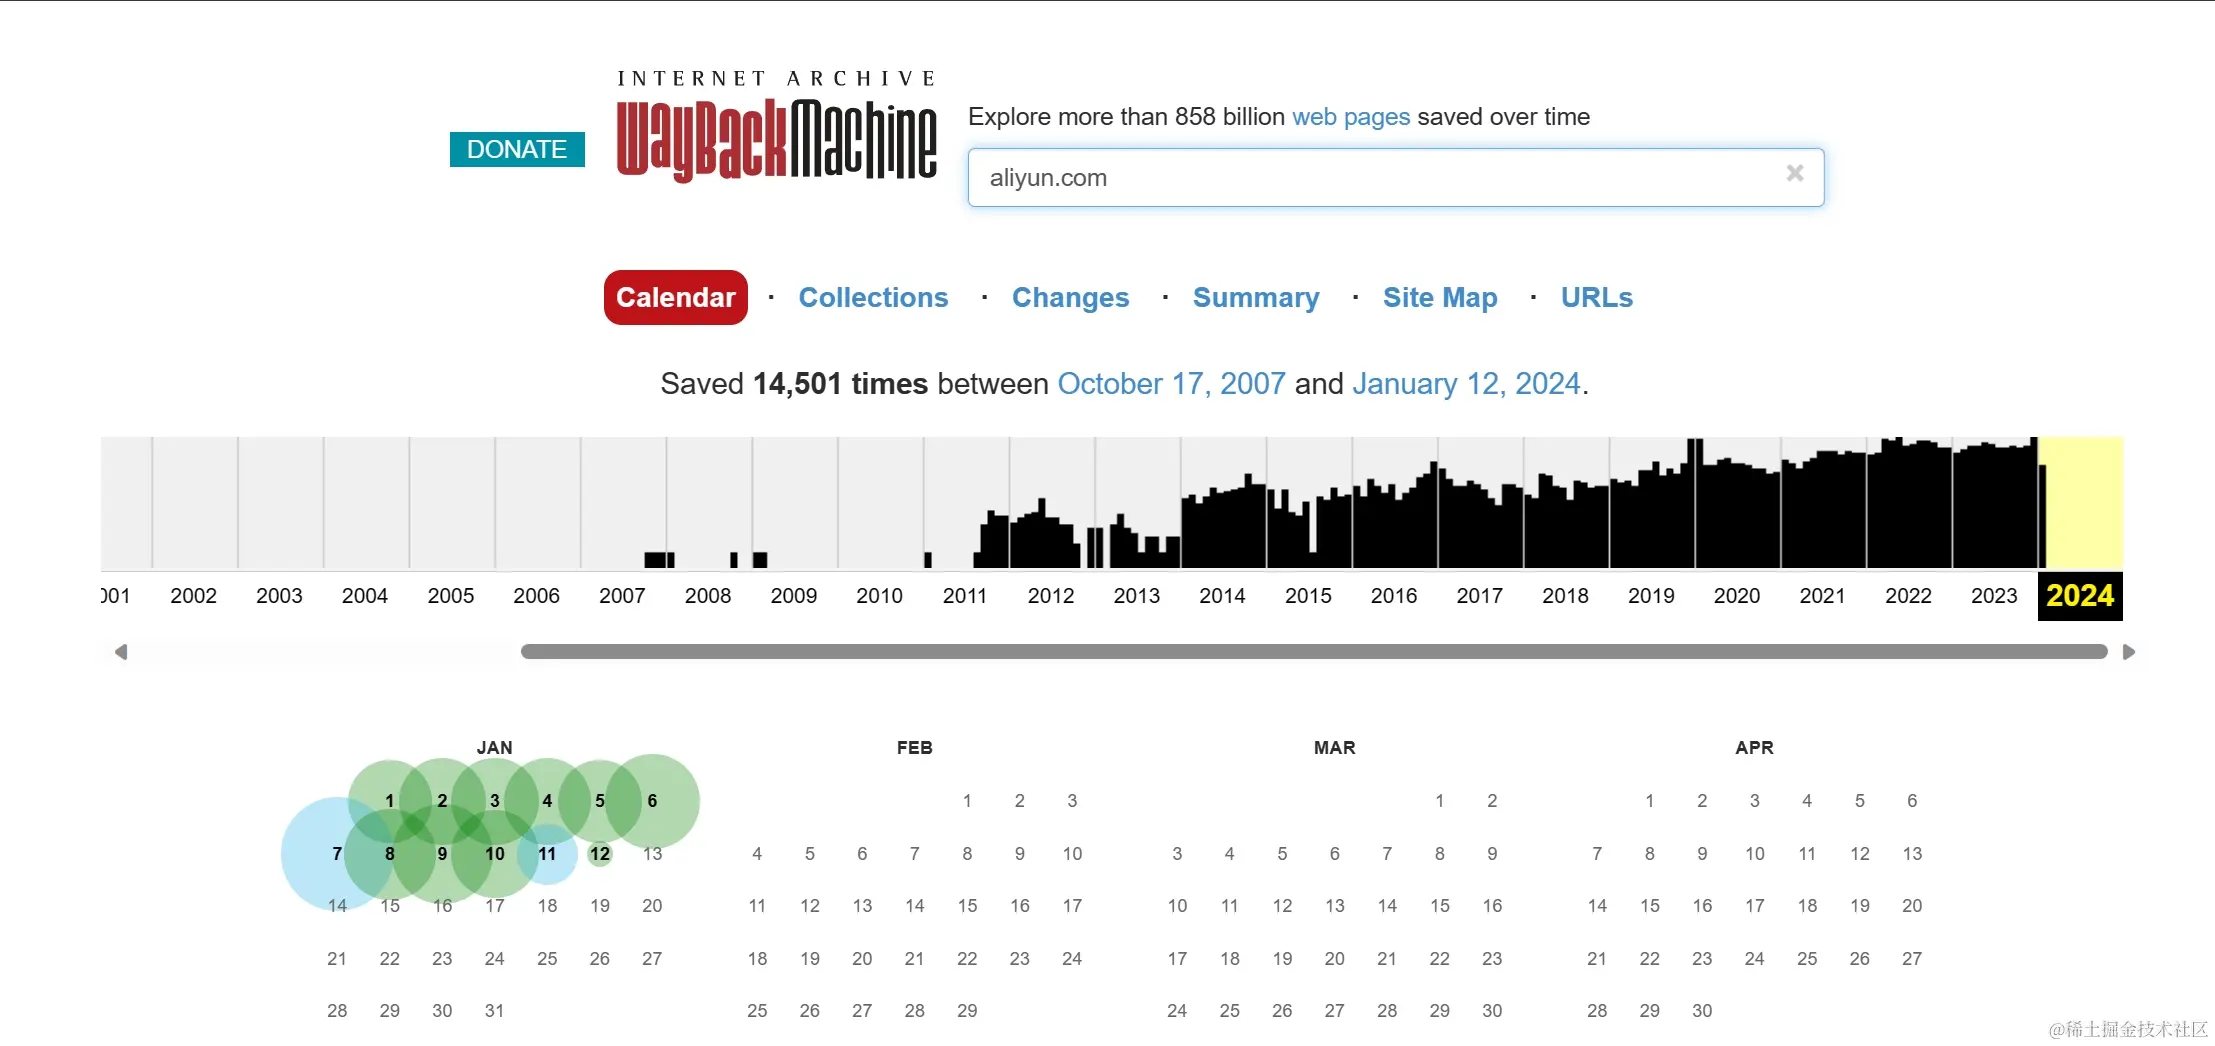
Task: Select year 2010 on the timeline
Action: tap(880, 596)
